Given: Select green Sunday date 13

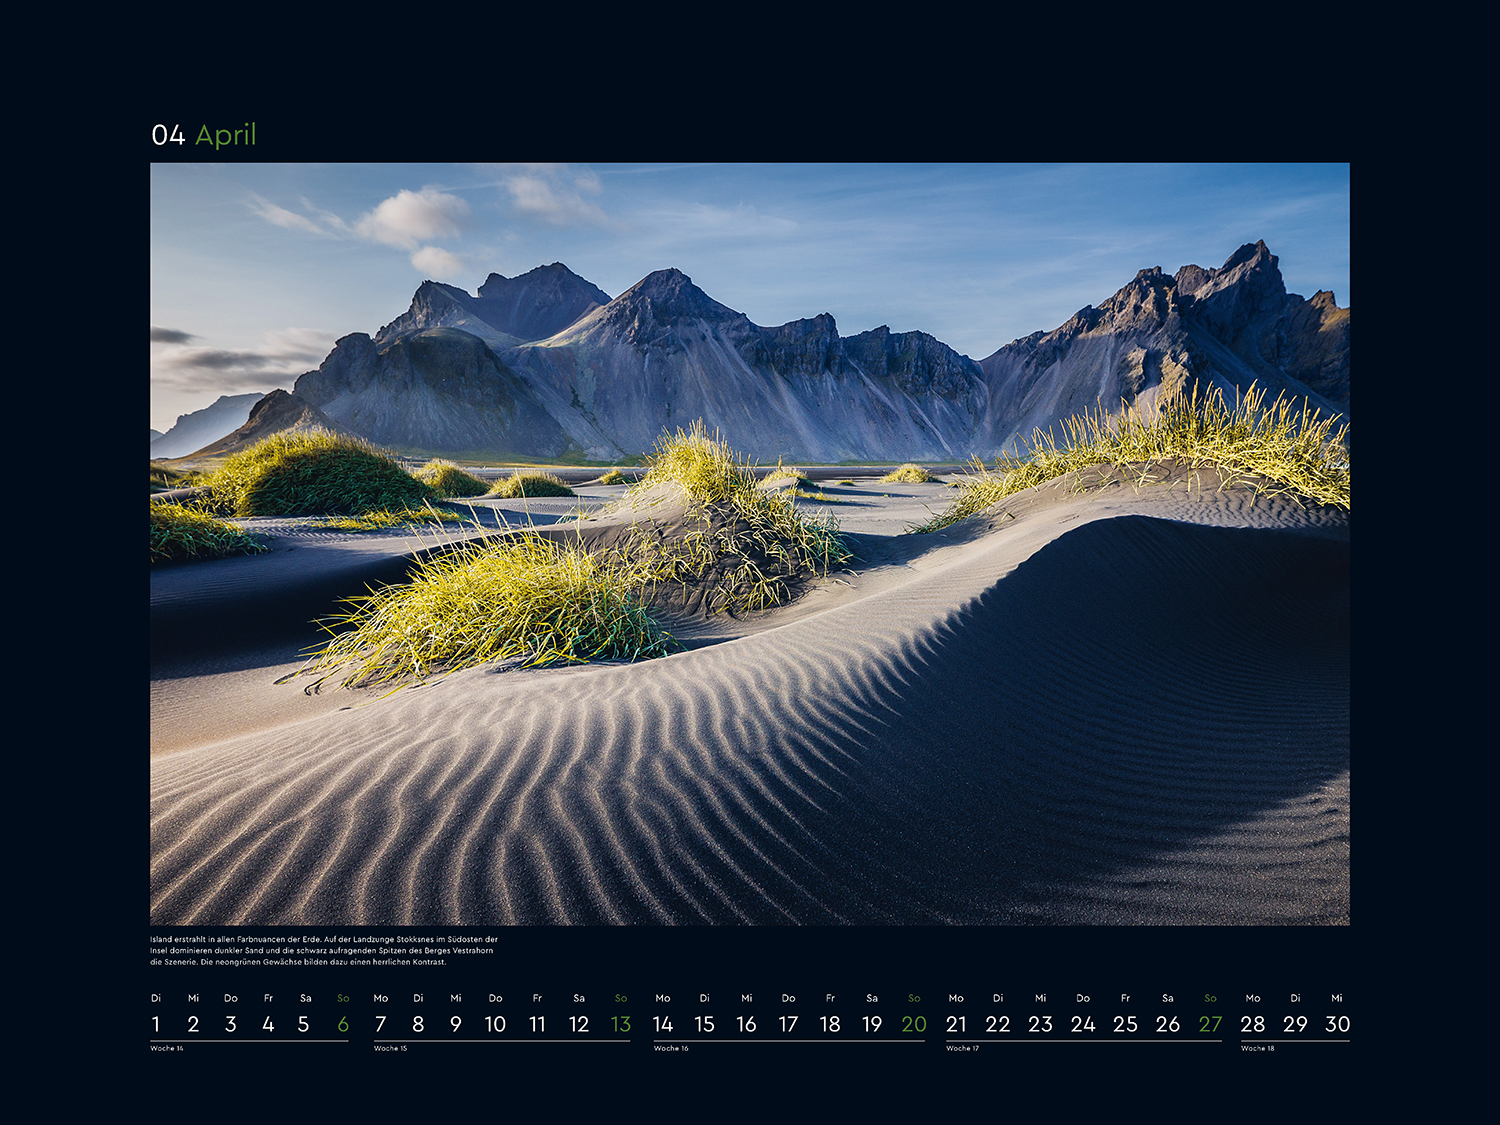Looking at the screenshot, I should 621,1024.
